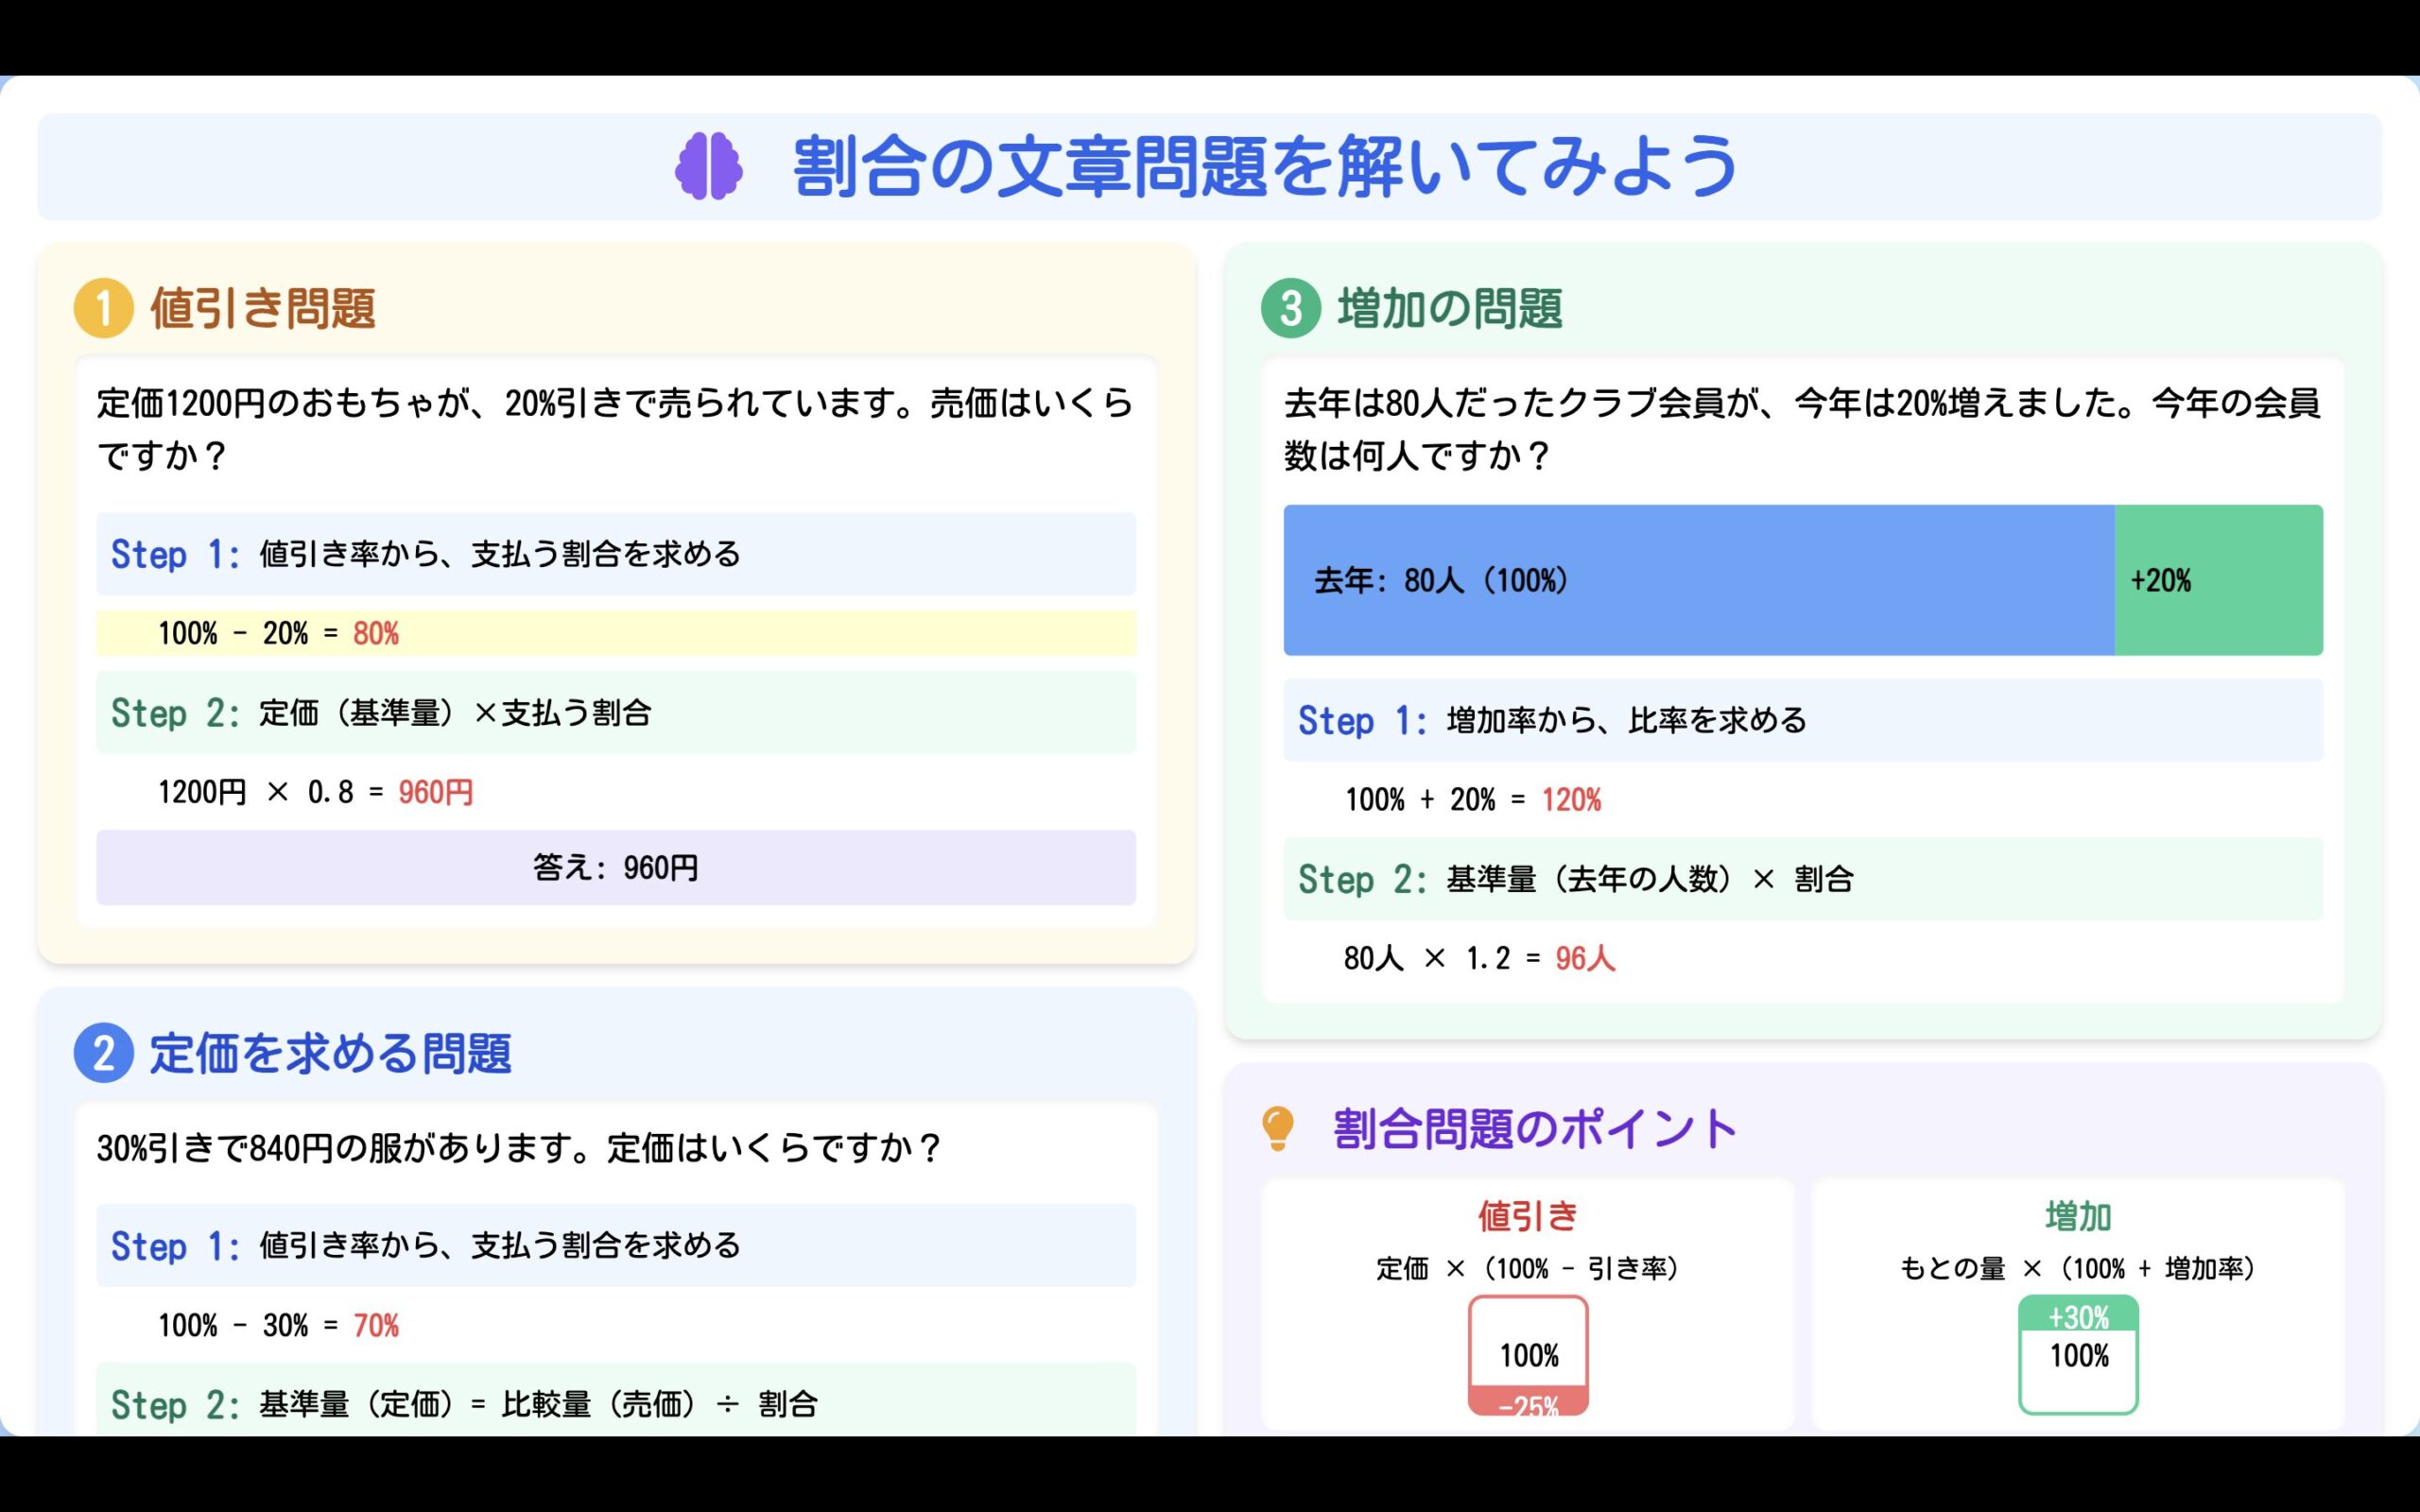
Task: Click the heading 値引き問題
Action: [x=263, y=308]
